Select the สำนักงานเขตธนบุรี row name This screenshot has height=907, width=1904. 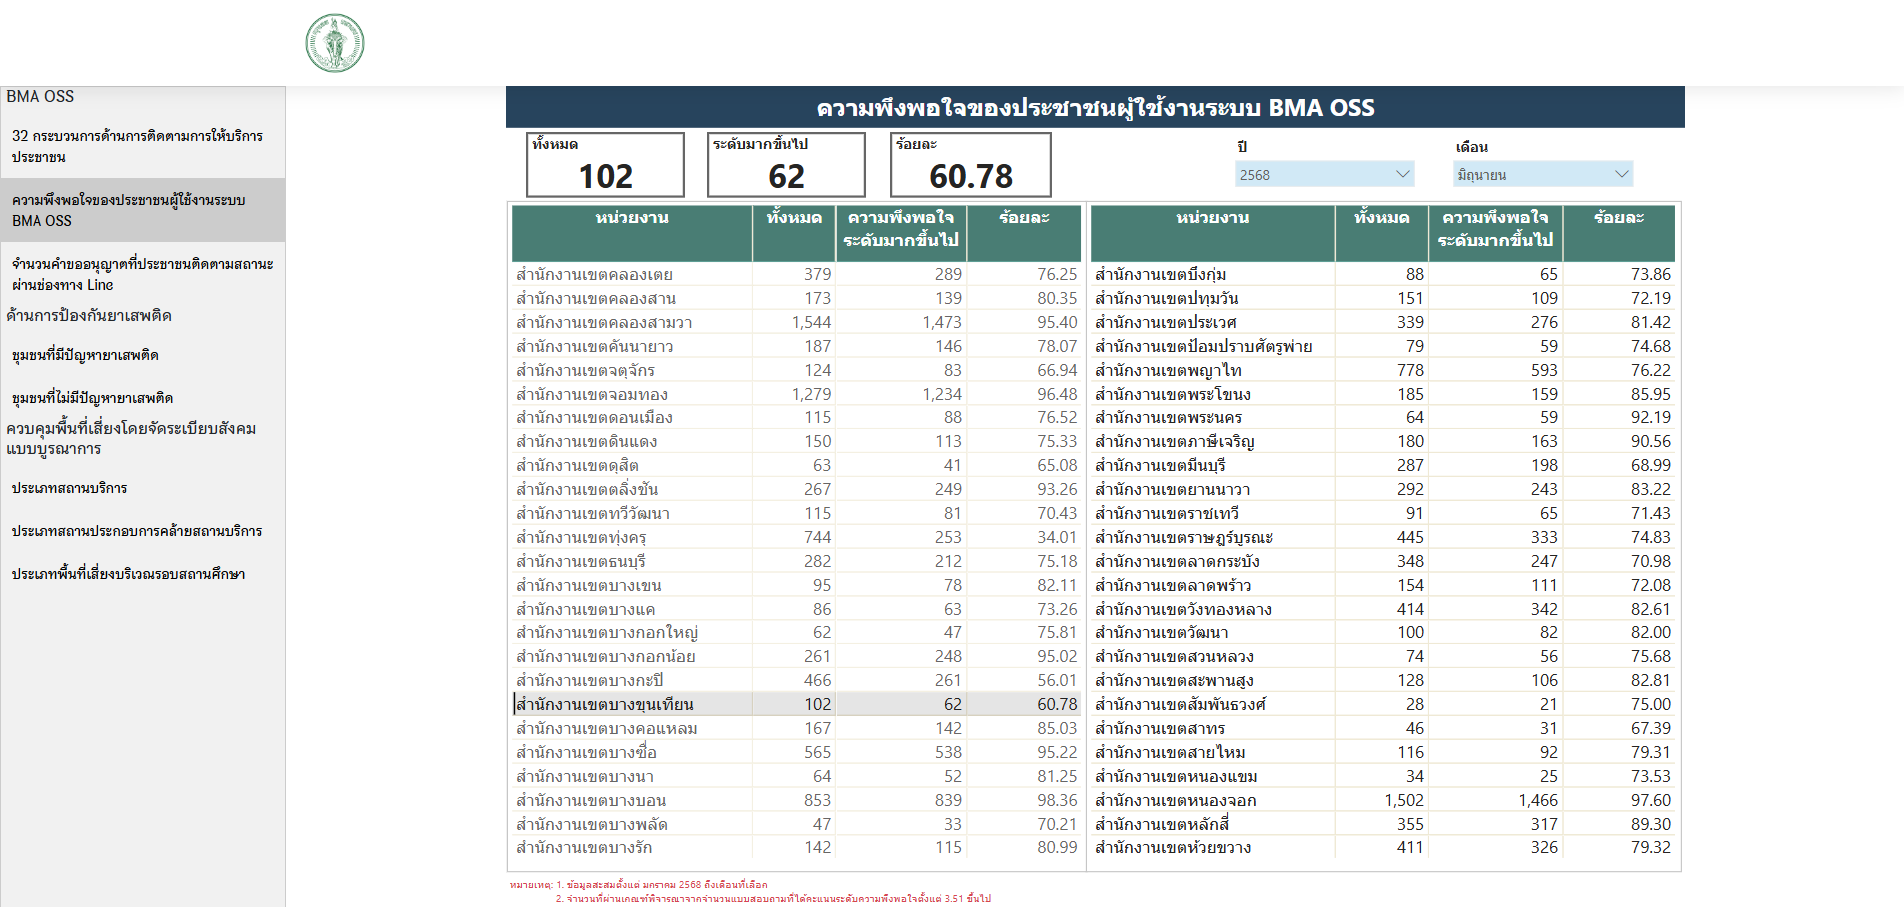click(x=581, y=561)
